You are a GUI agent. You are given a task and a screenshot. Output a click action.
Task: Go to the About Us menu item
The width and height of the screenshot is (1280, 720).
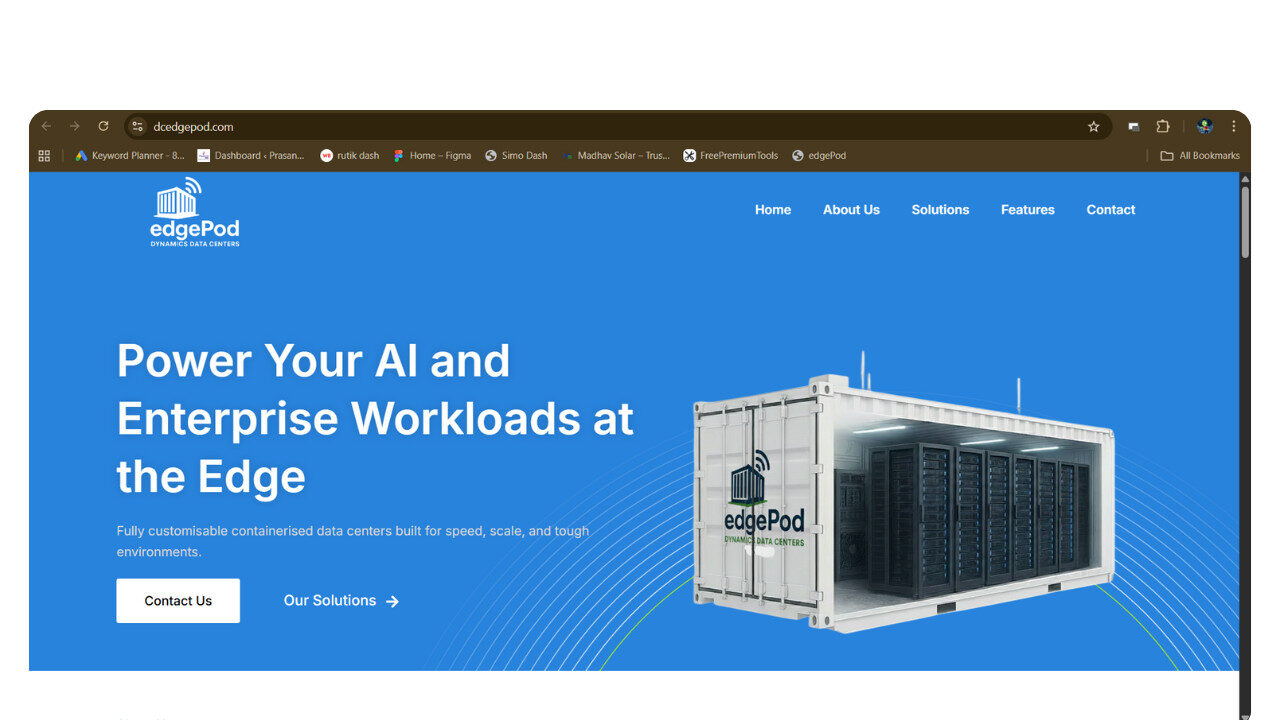[851, 210]
